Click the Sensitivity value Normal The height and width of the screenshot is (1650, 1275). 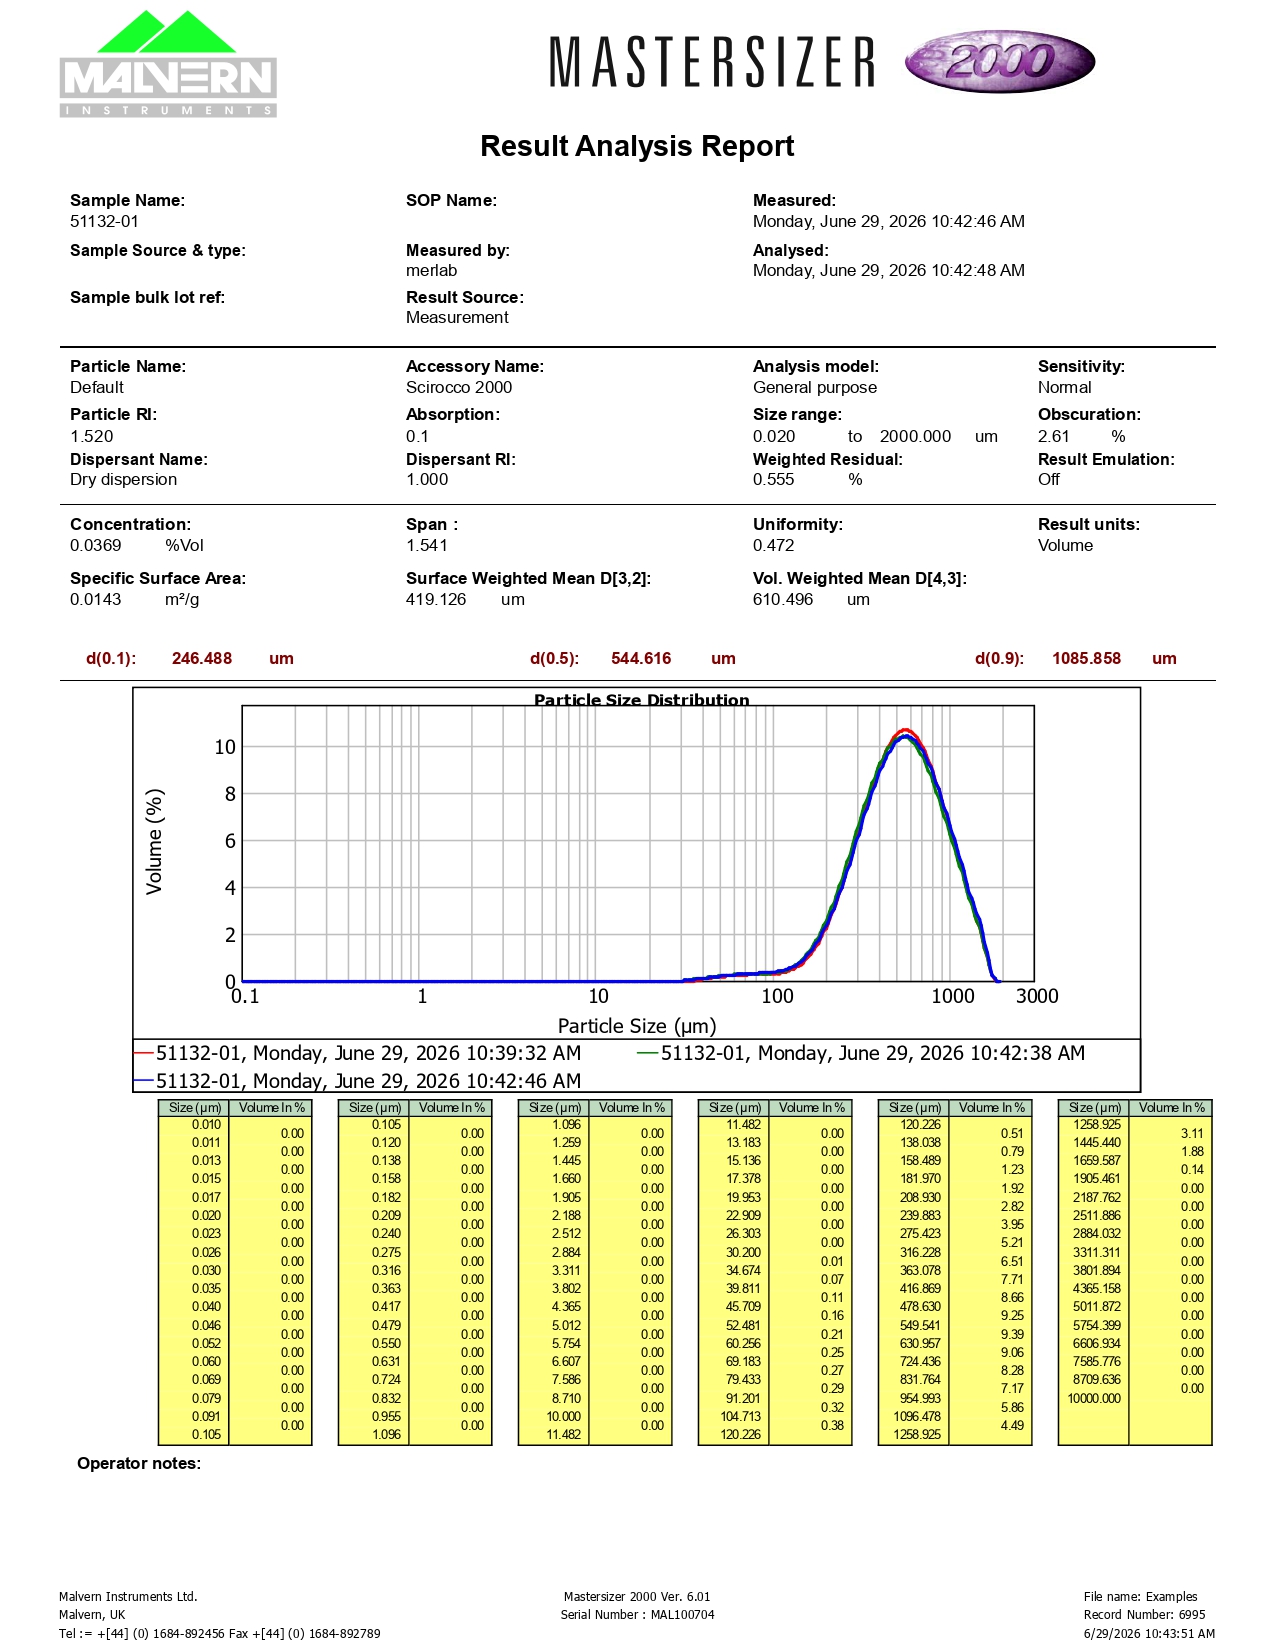tap(1064, 387)
